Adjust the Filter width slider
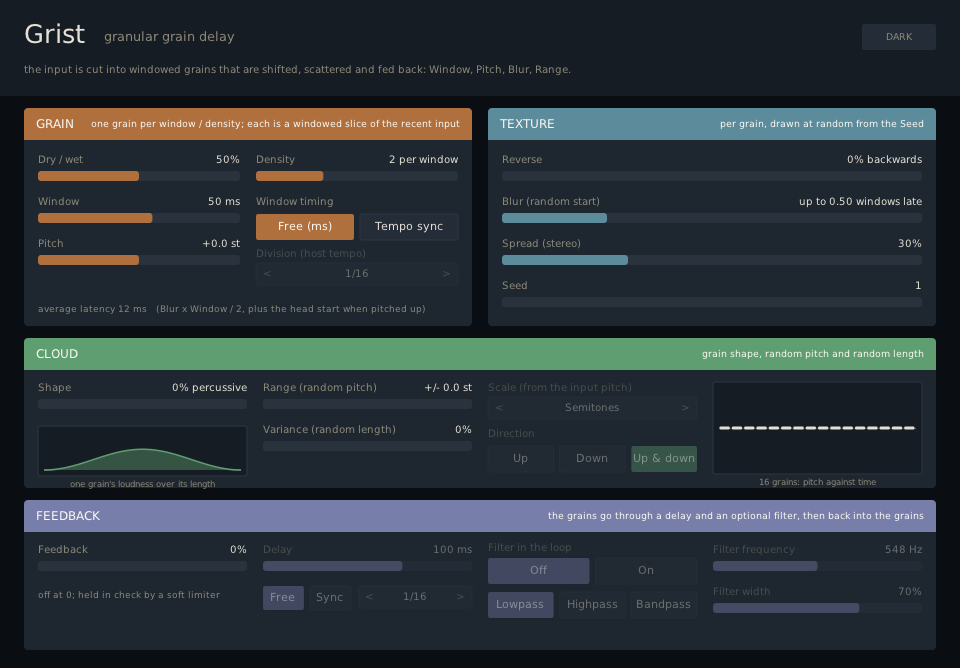This screenshot has width=960, height=668. (817, 608)
